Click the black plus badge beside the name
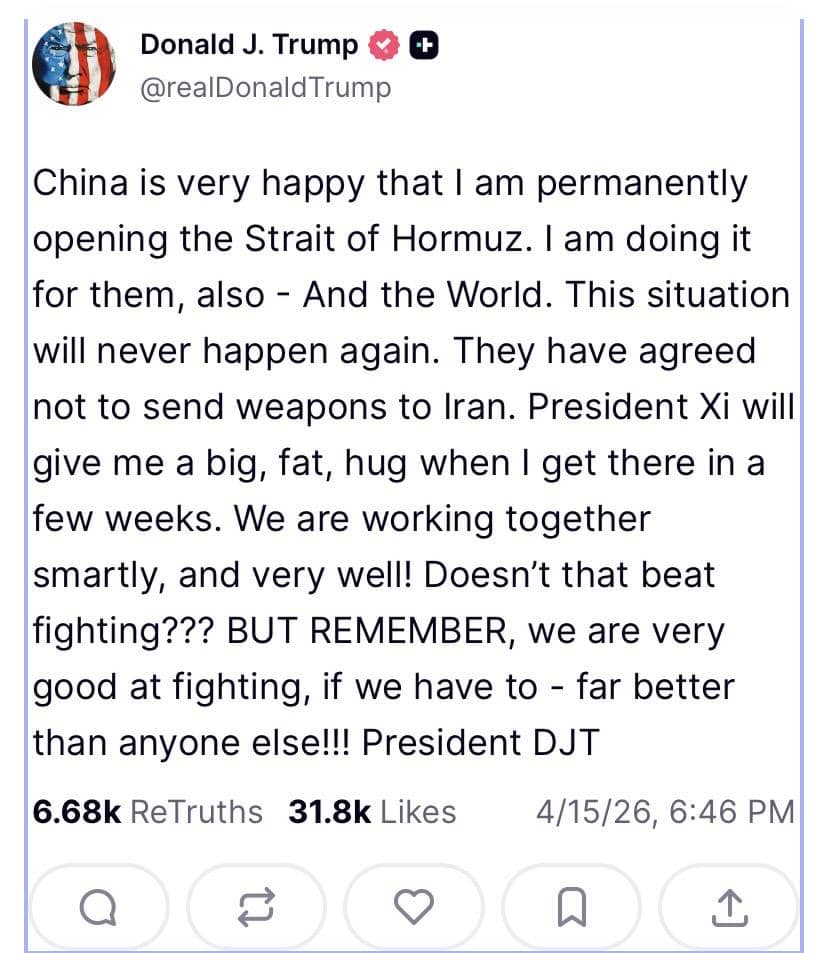Image resolution: width=828 pixels, height=953 pixels. tap(422, 45)
